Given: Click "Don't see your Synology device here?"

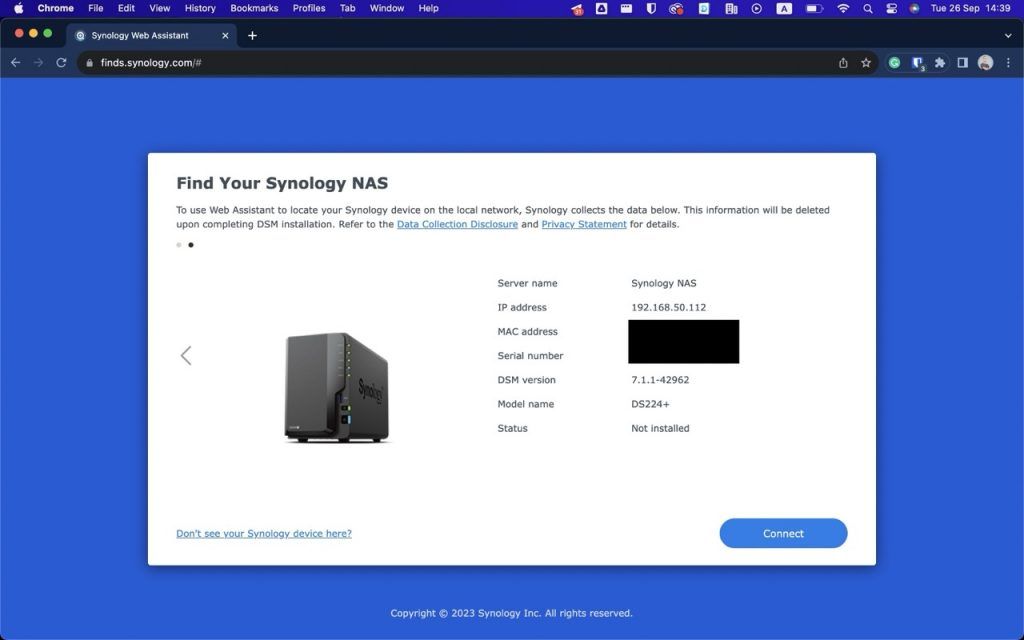Looking at the screenshot, I should pos(264,534).
